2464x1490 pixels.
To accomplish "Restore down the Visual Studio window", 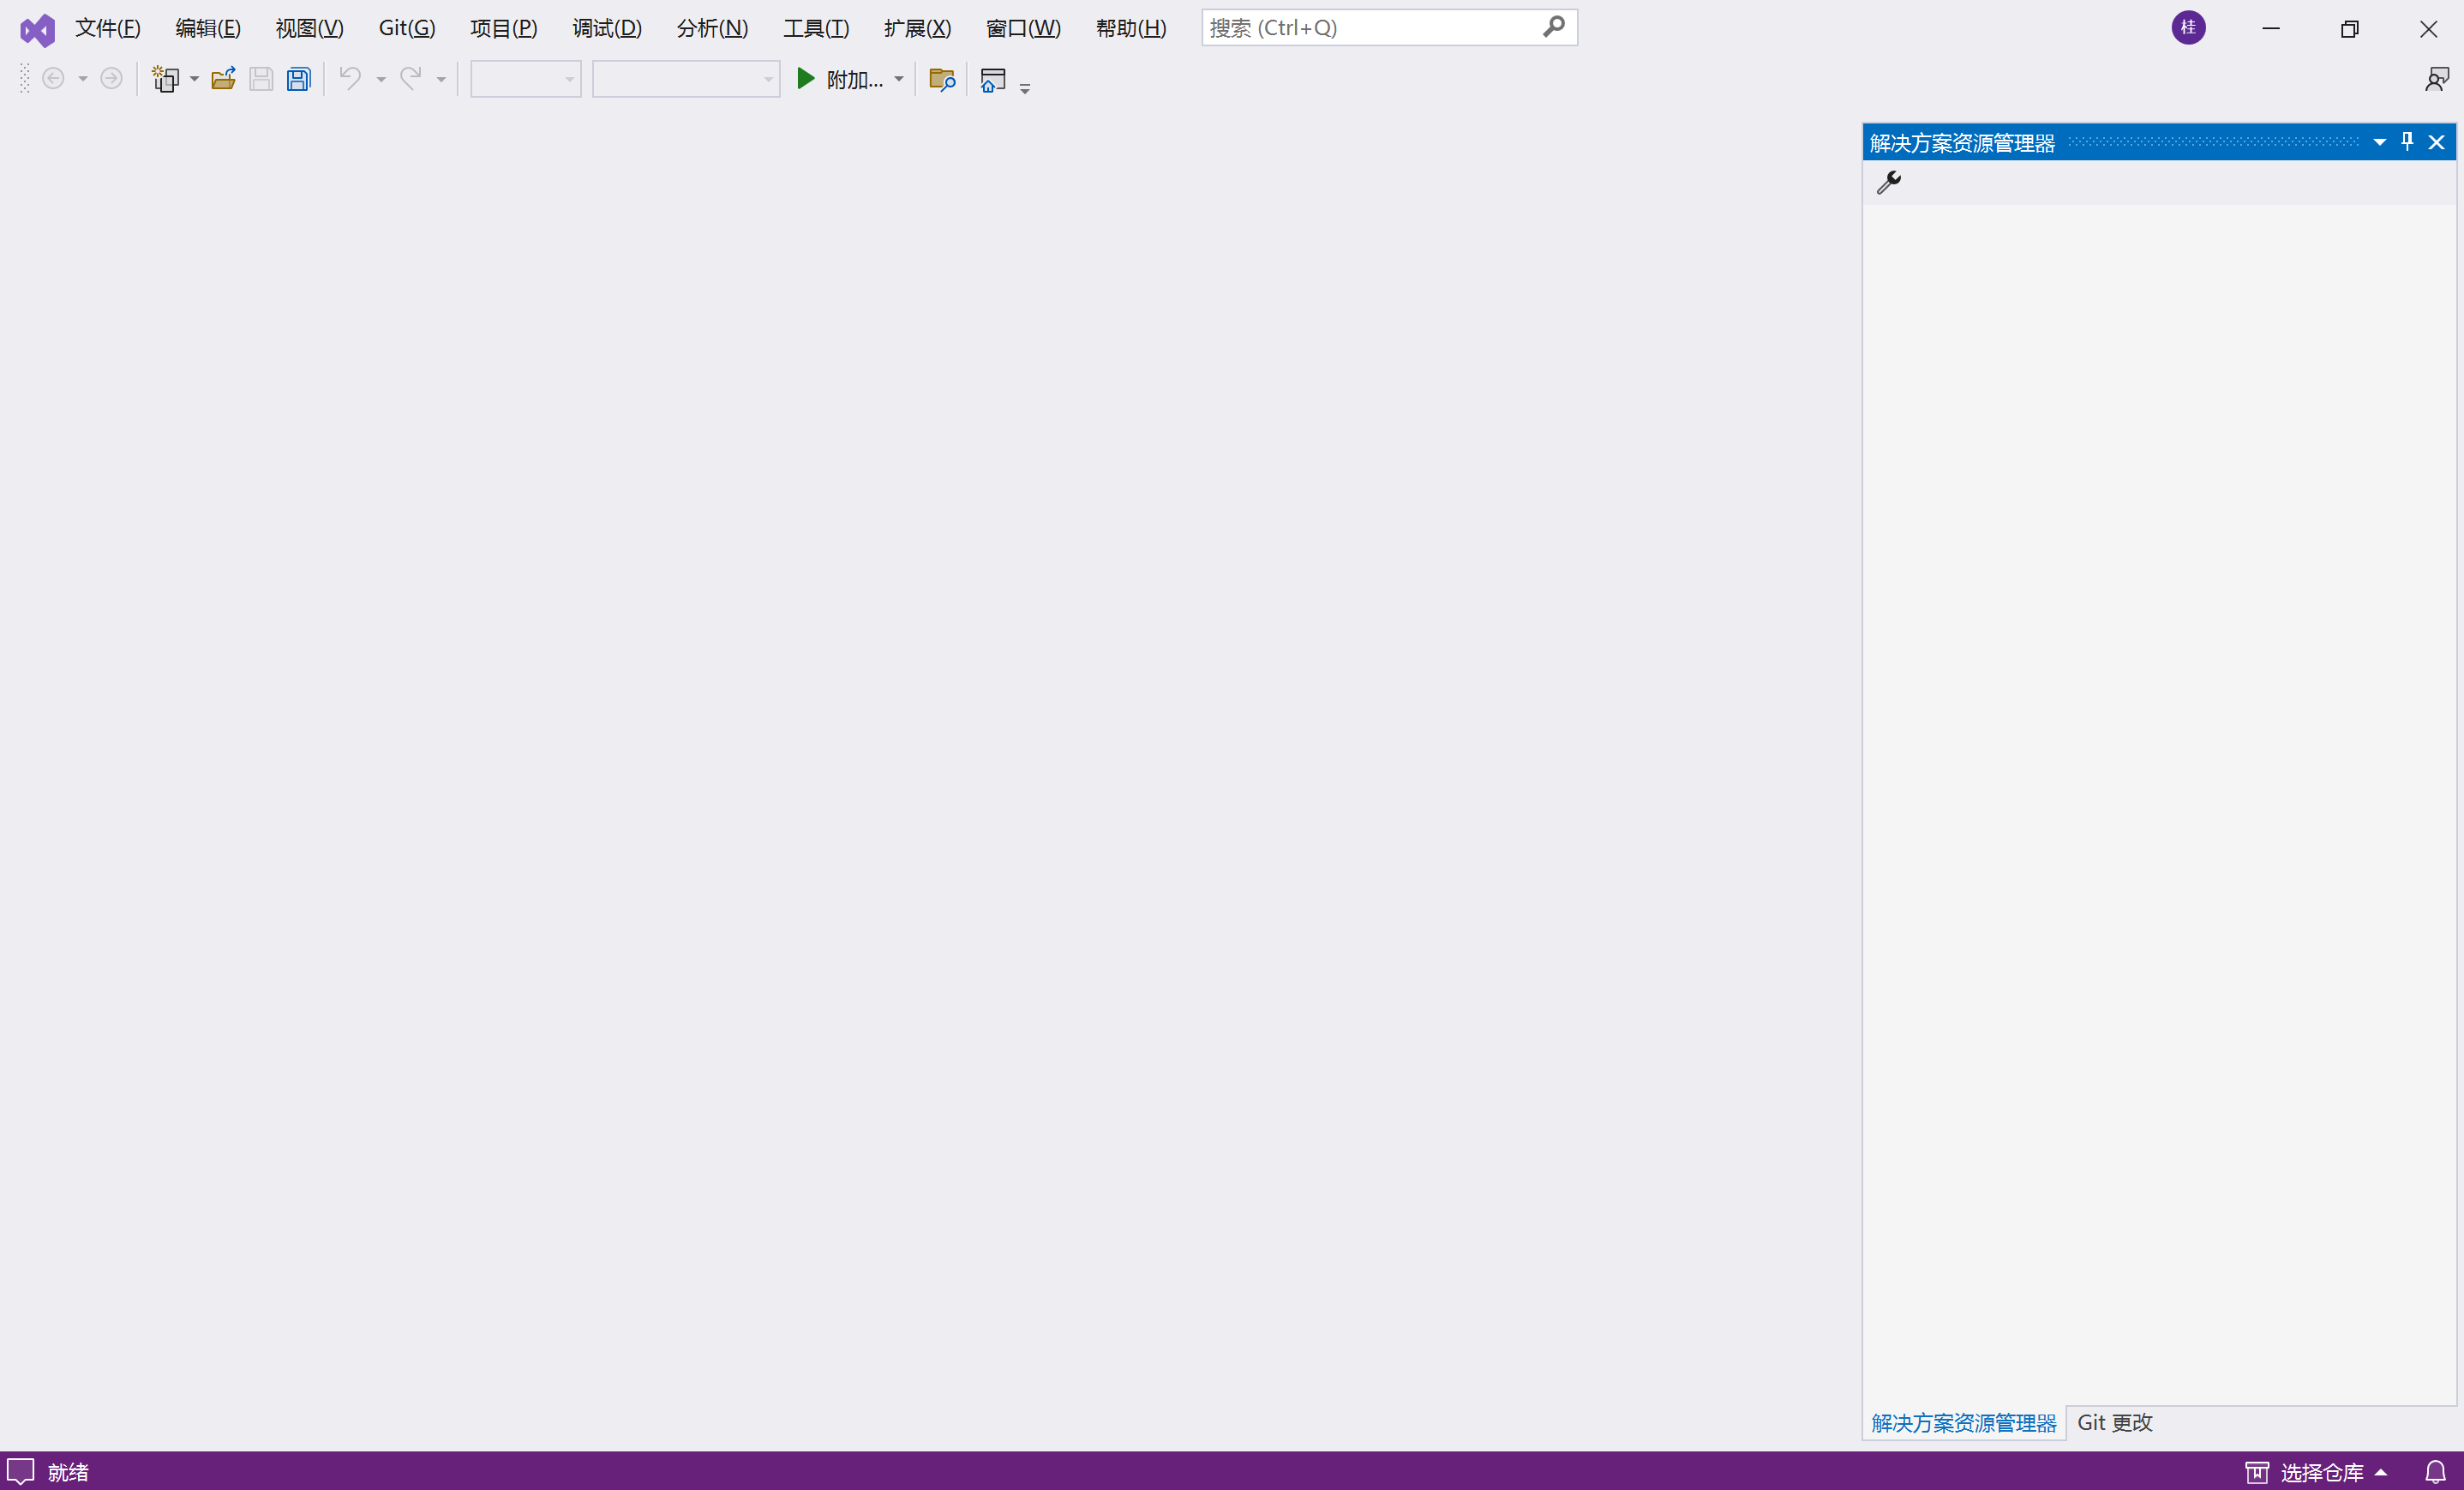I will [x=2350, y=28].
